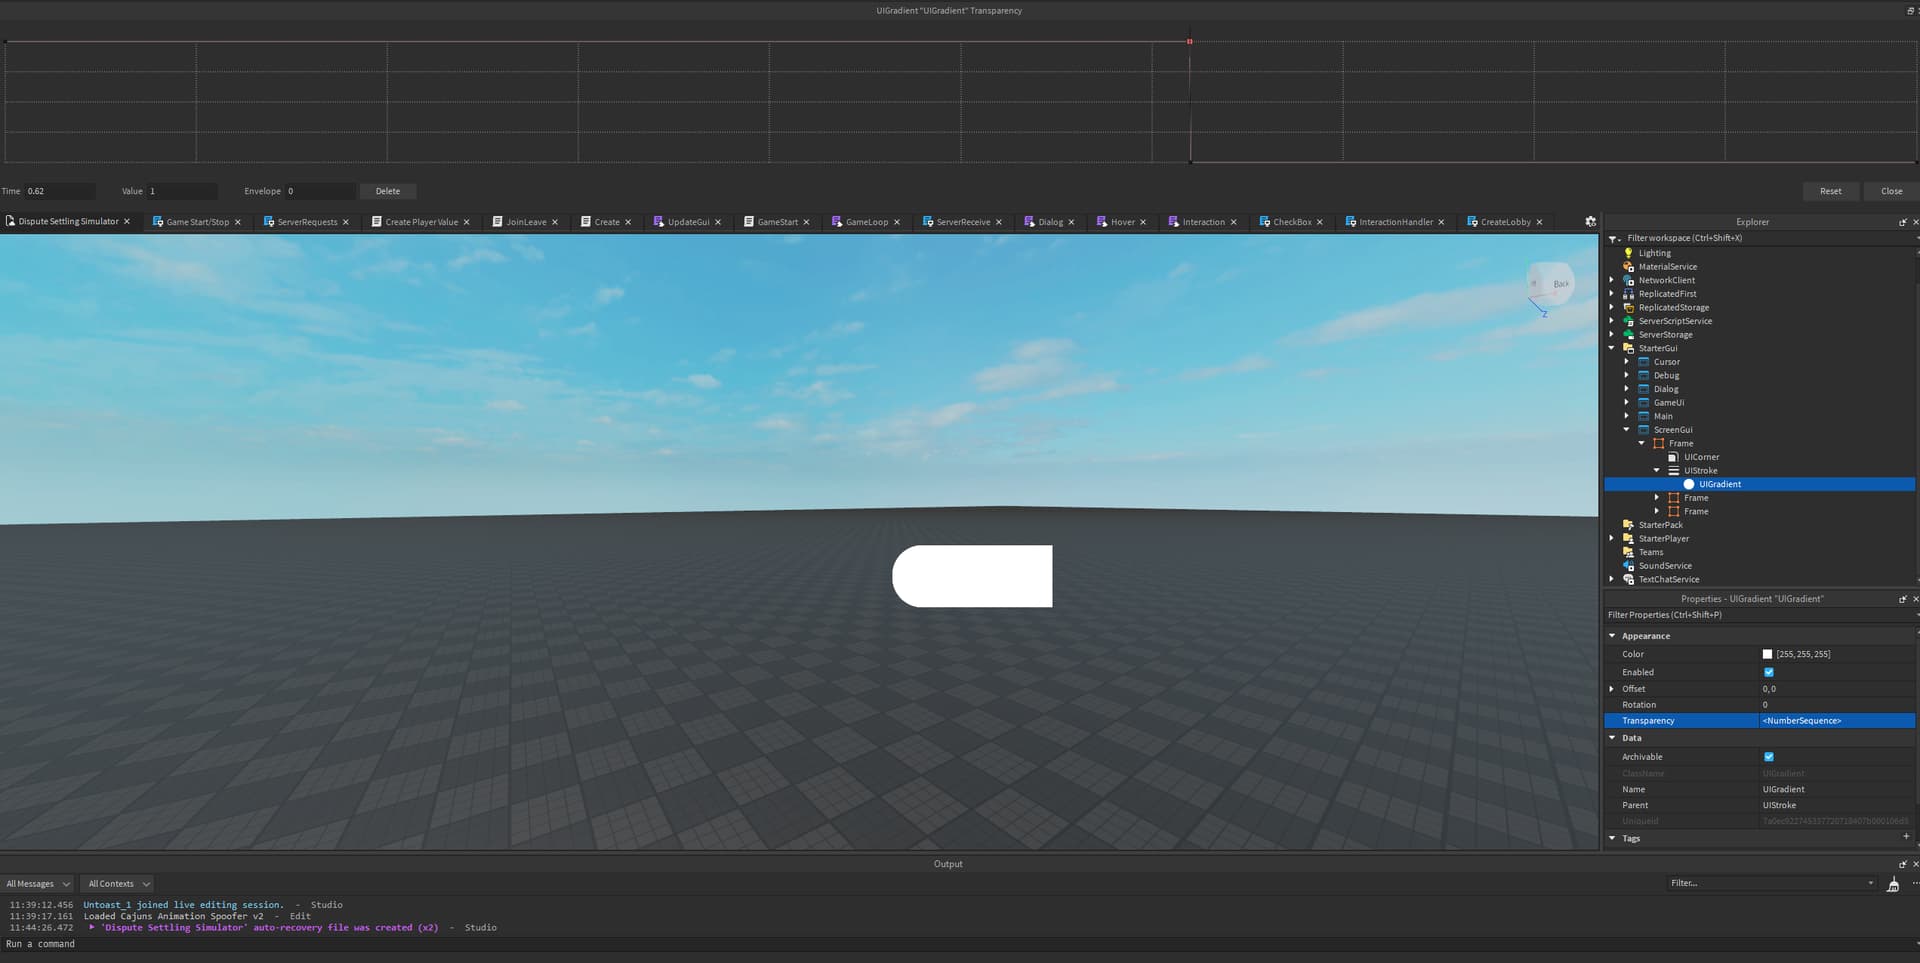Select the SoundService icon
This screenshot has height=963, width=1920.
coord(1628,565)
